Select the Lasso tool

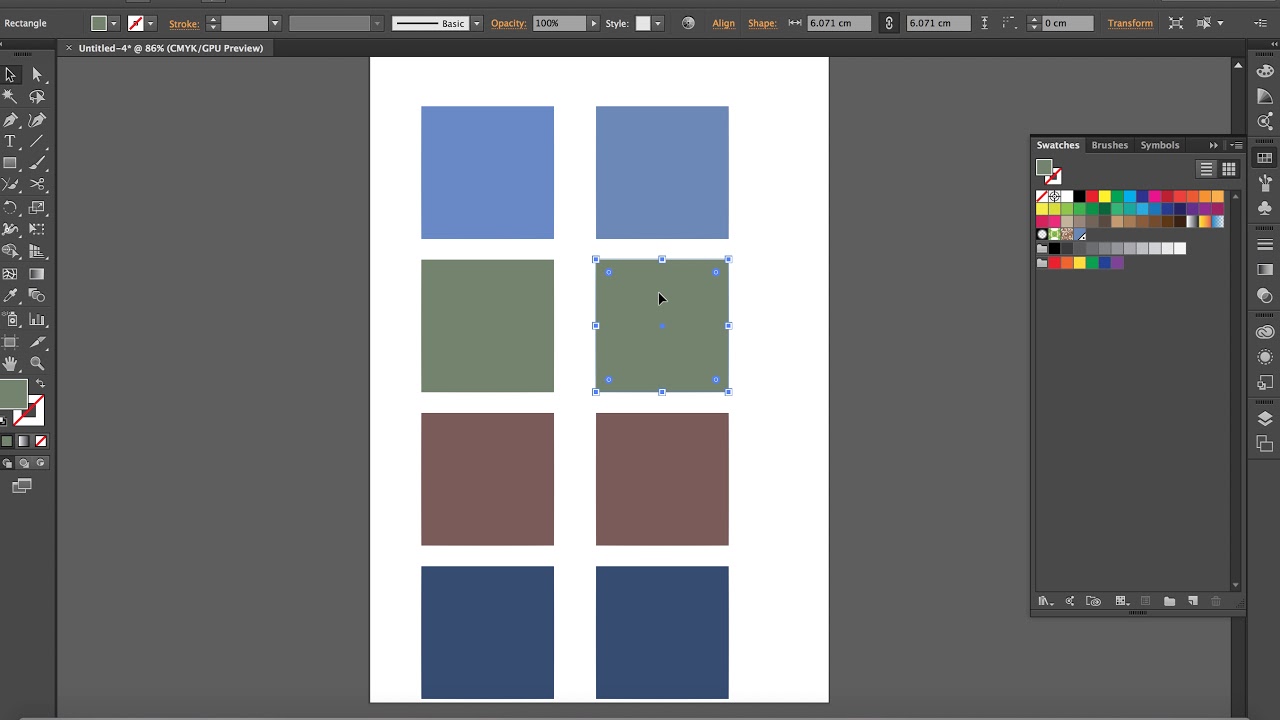37,97
